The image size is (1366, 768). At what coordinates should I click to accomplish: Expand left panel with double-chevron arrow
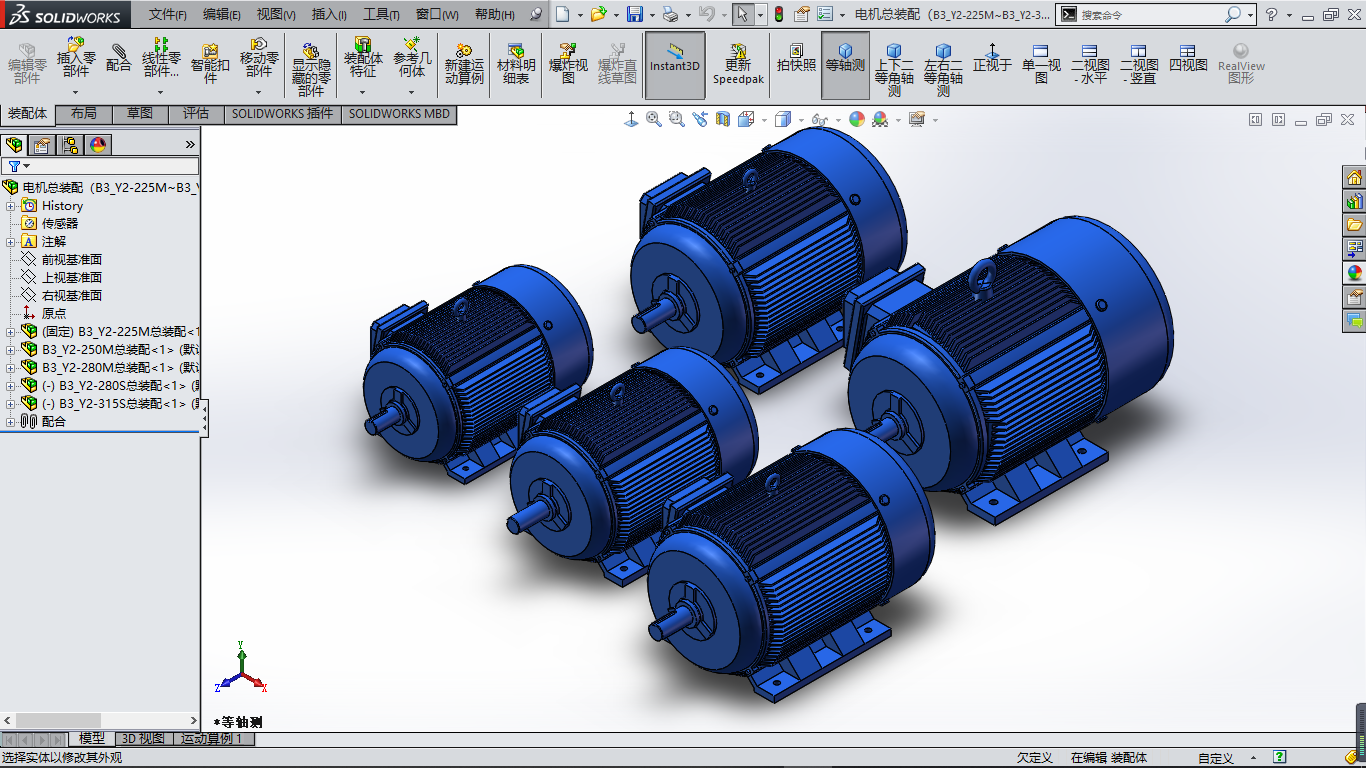(190, 145)
